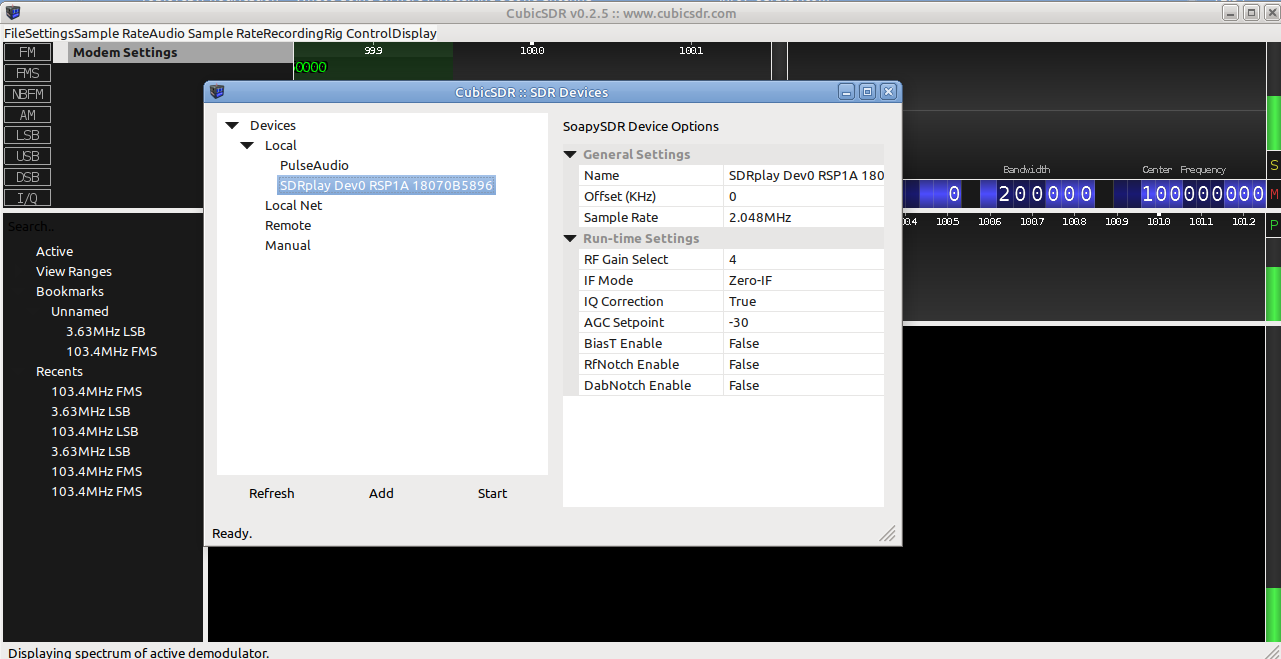Viewport: 1281px width, 659px height.
Task: Select Local Net tree entry
Action: coord(293,205)
